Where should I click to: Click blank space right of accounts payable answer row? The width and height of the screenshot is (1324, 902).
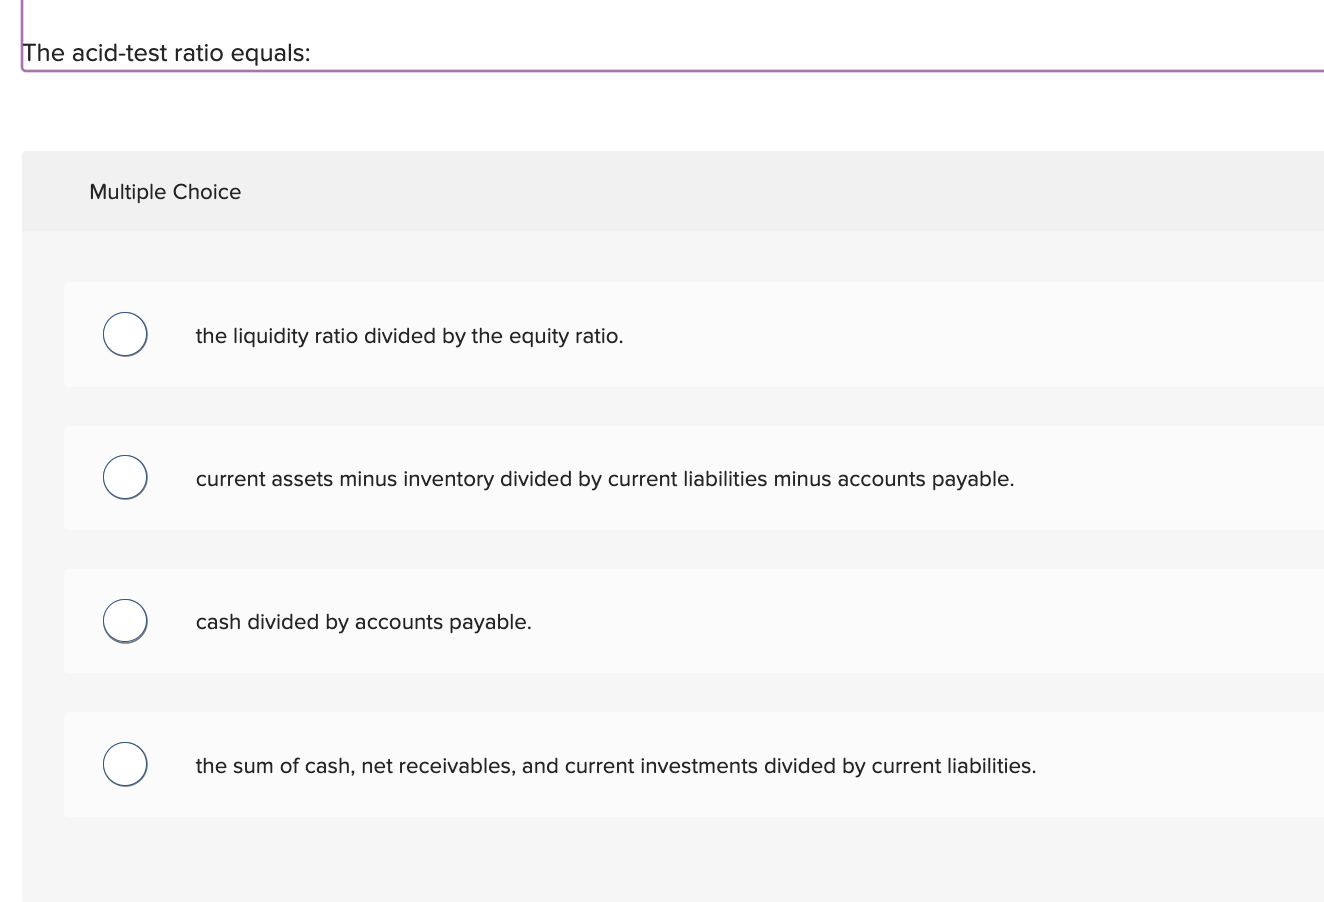(1170, 479)
